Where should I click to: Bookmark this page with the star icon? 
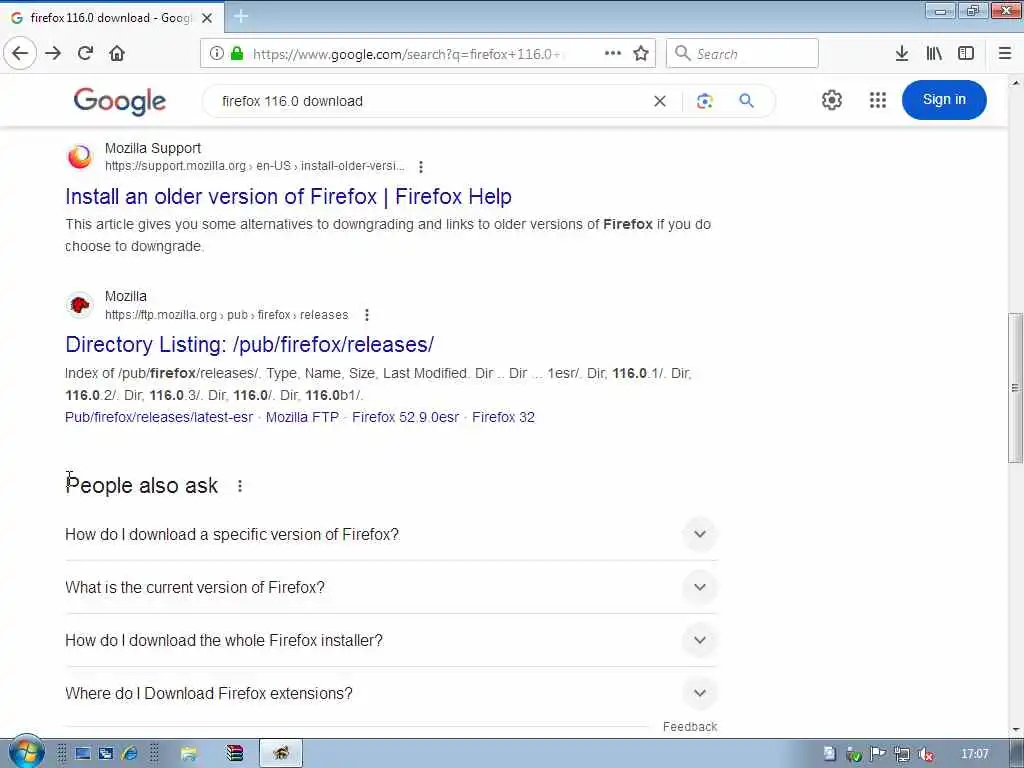[641, 54]
